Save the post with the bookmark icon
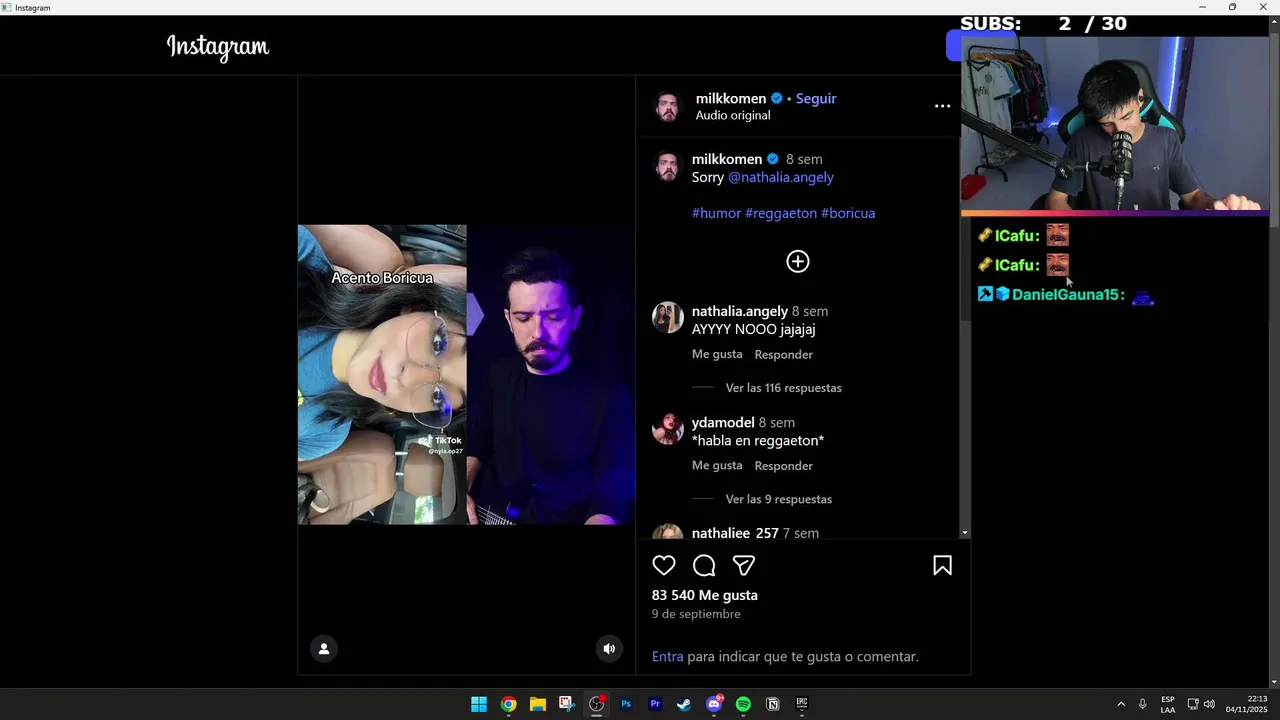This screenshot has width=1280, height=720. 942,566
